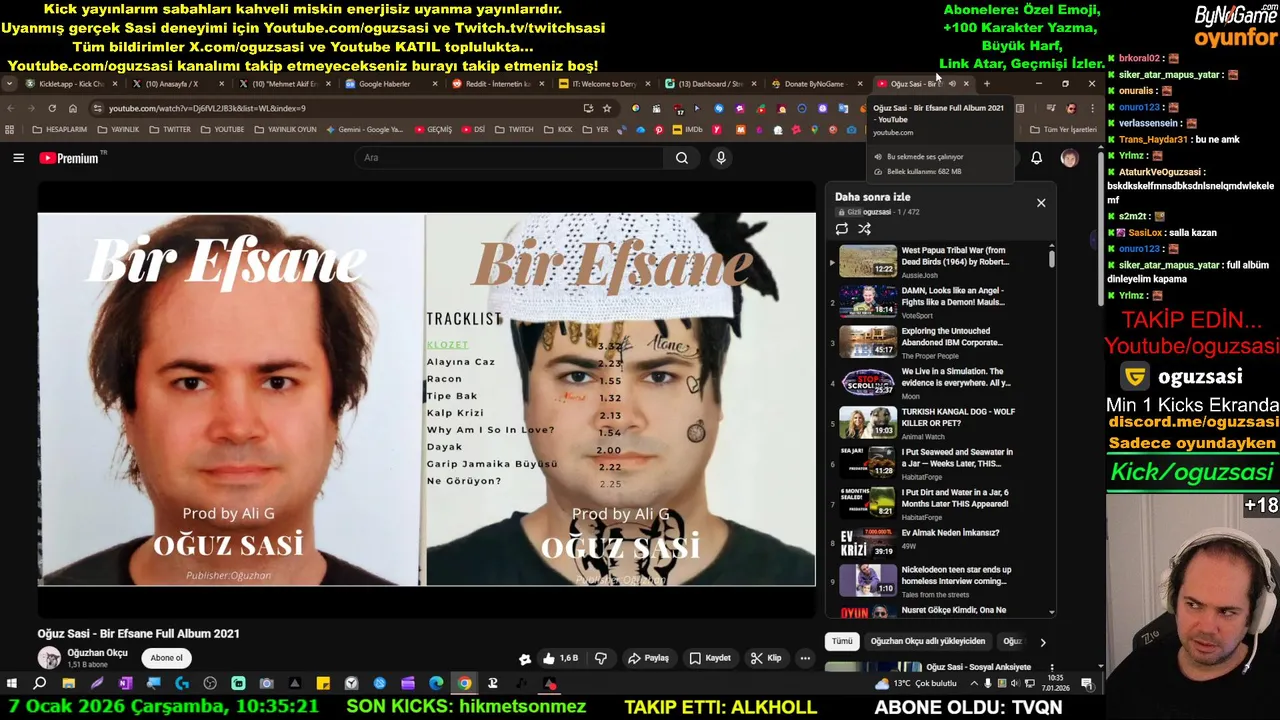1280x720 pixels.
Task: Play Ev Almak Neden İmkansız video
Action: click(x=935, y=543)
